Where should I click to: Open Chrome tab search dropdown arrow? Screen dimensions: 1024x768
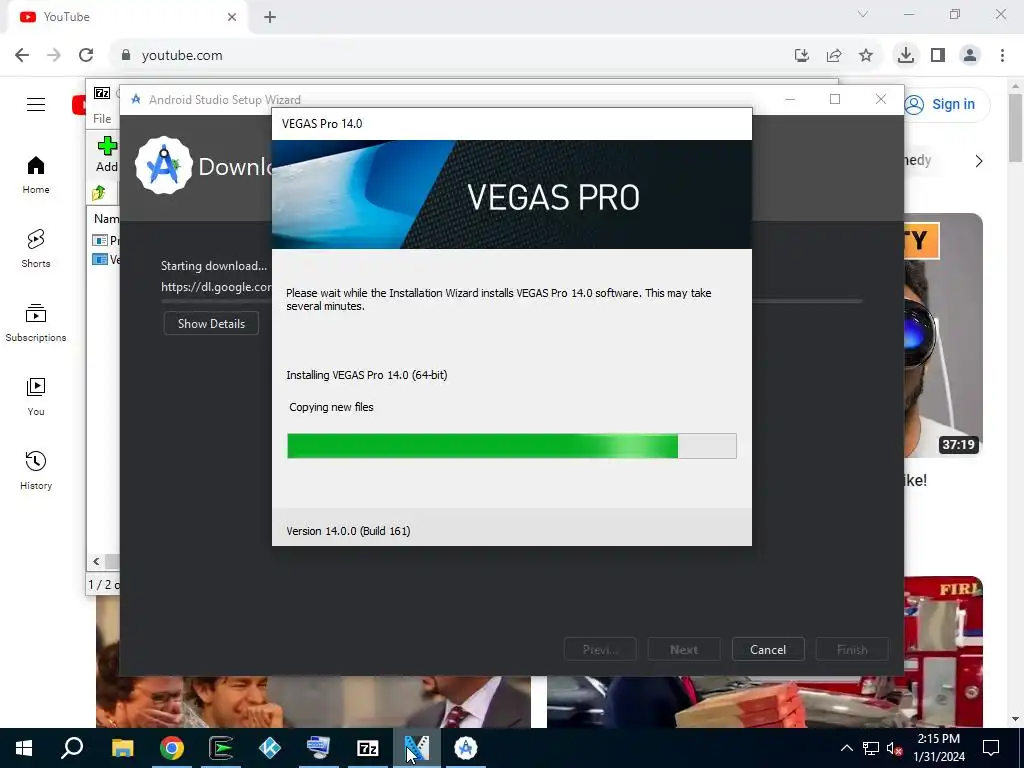863,14
